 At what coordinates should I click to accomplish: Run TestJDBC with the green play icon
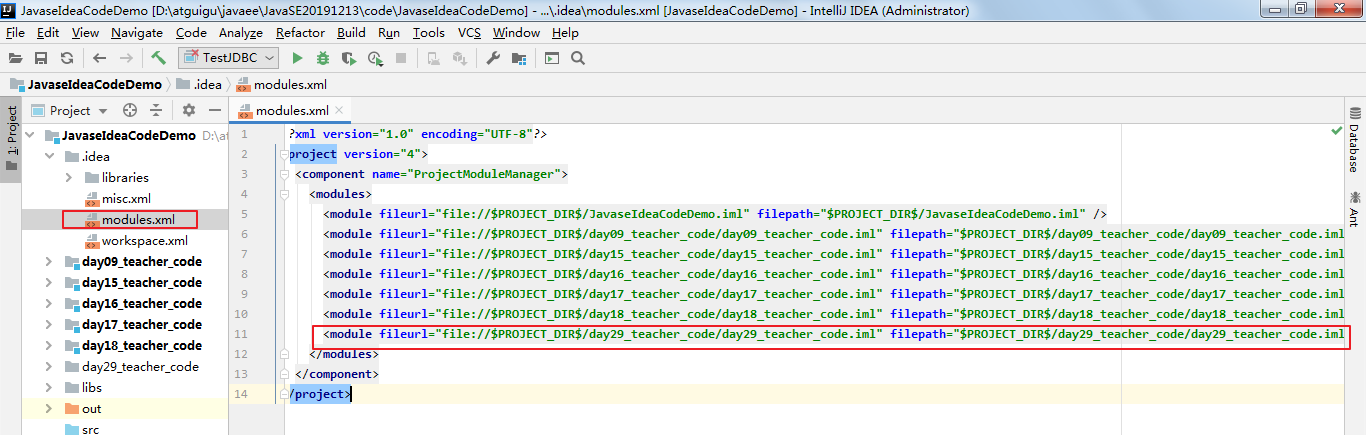pyautogui.click(x=297, y=58)
